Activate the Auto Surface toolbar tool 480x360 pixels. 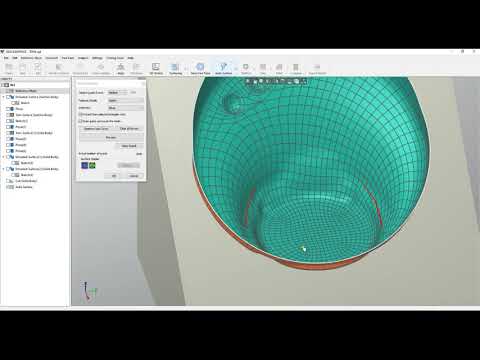[x=223, y=68]
